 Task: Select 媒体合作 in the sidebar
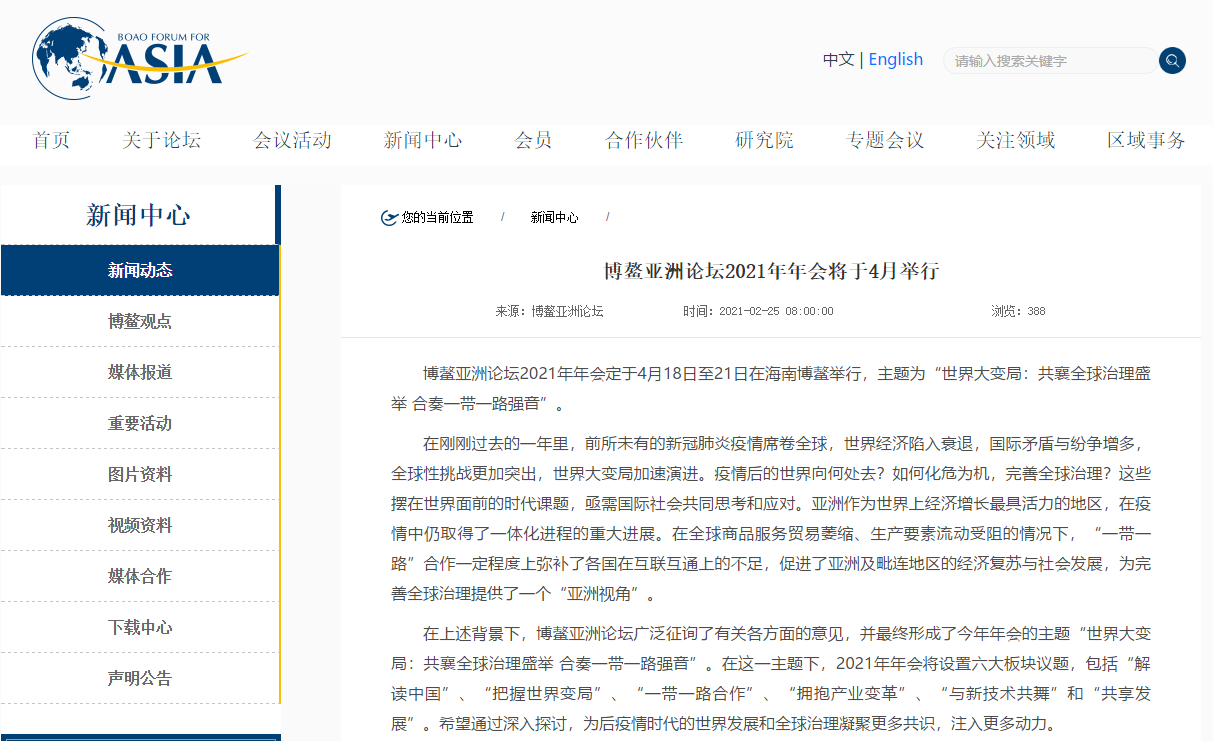coord(140,577)
